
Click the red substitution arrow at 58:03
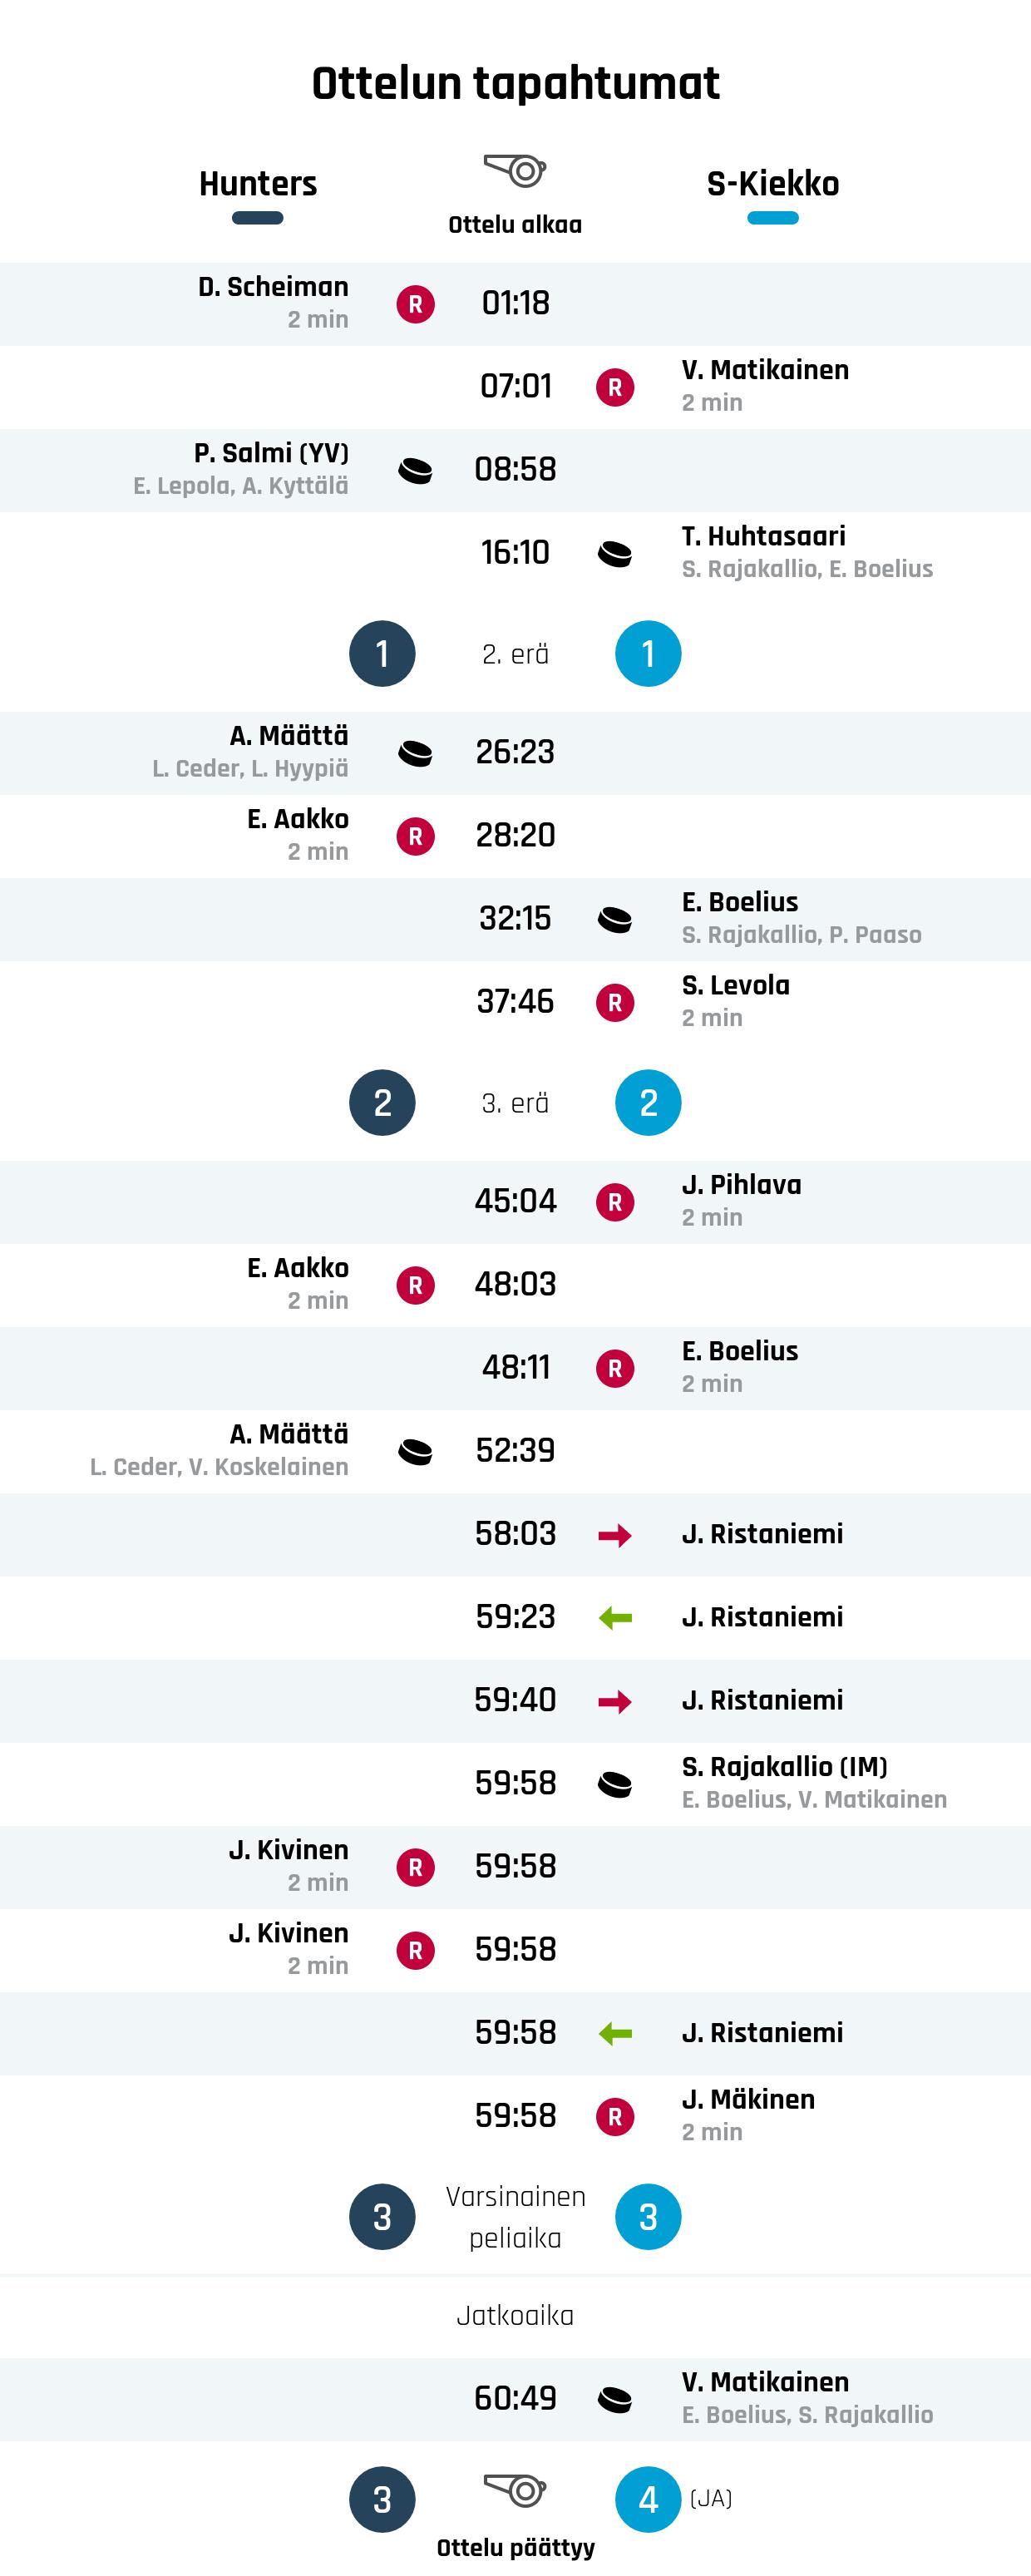coord(615,1535)
